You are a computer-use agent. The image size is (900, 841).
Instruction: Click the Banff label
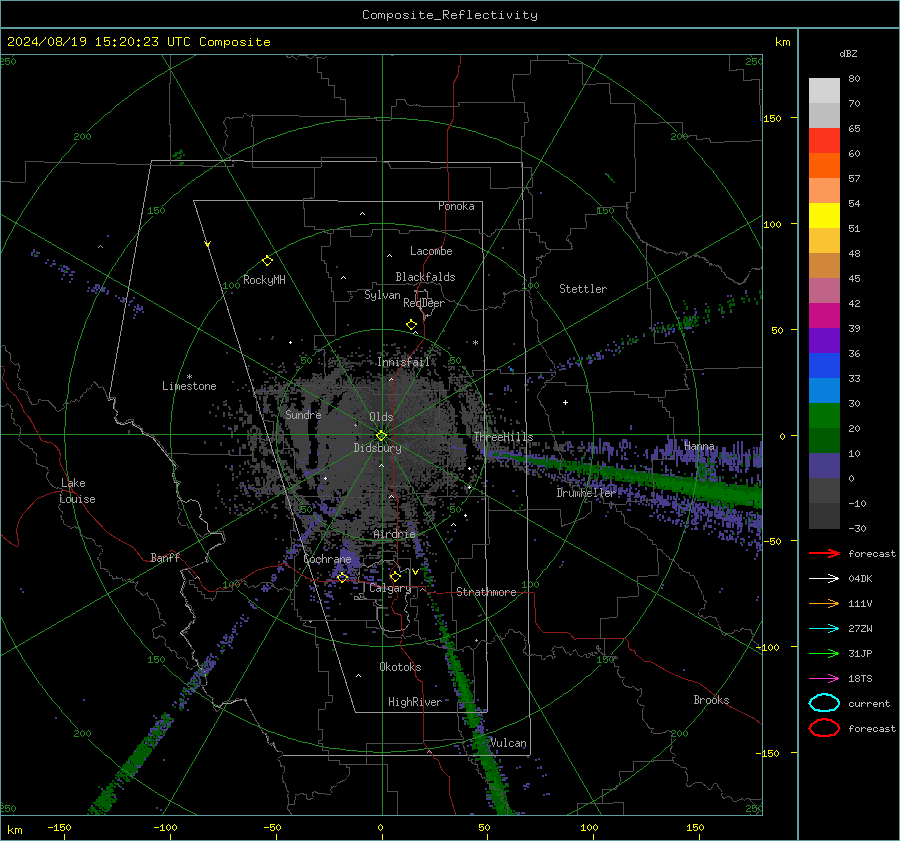pyautogui.click(x=165, y=557)
